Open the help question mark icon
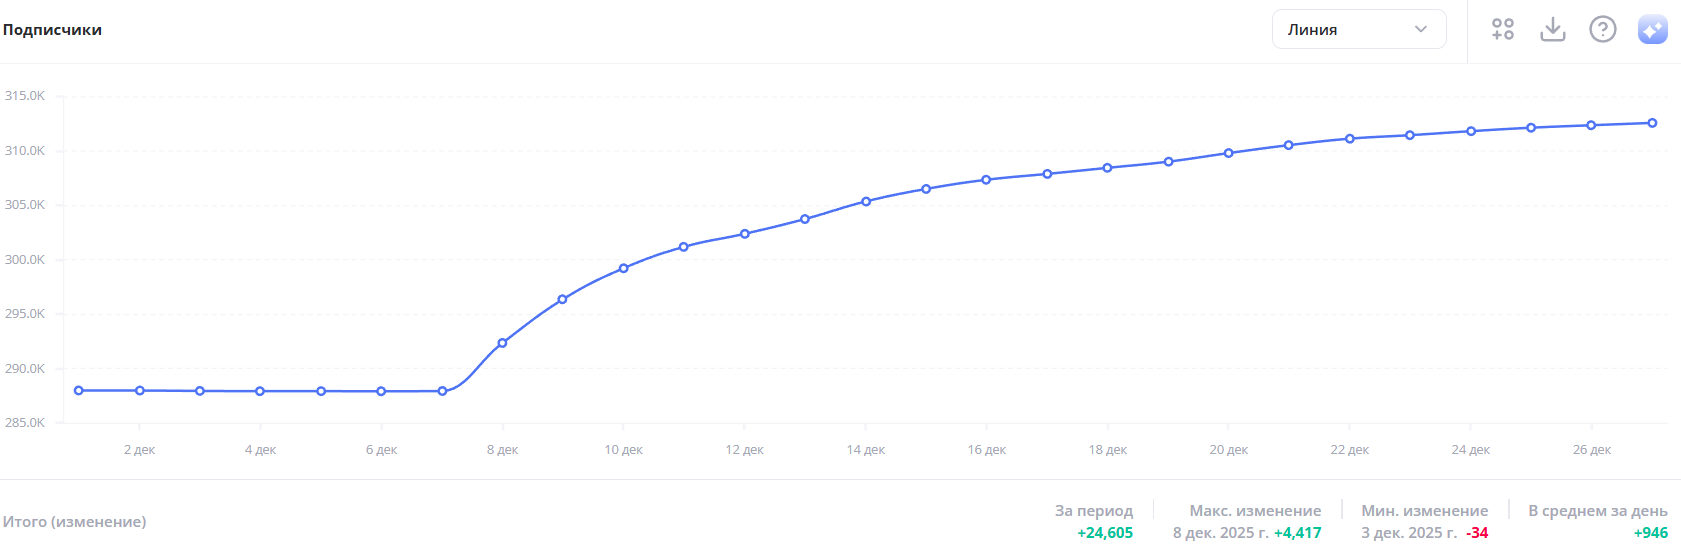Viewport: 1681px width, 555px height. point(1602,29)
